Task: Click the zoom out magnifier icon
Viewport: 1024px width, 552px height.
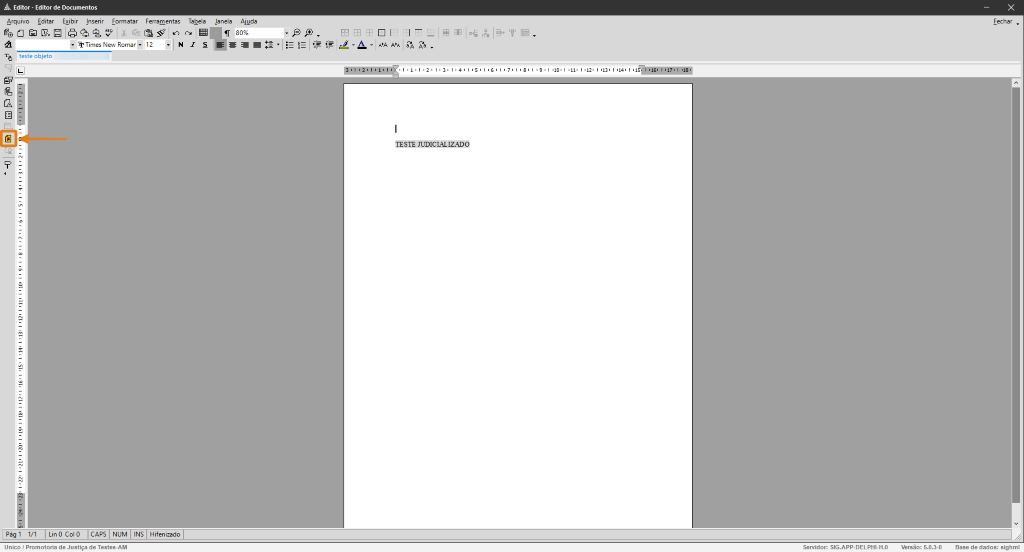Action: (x=296, y=33)
